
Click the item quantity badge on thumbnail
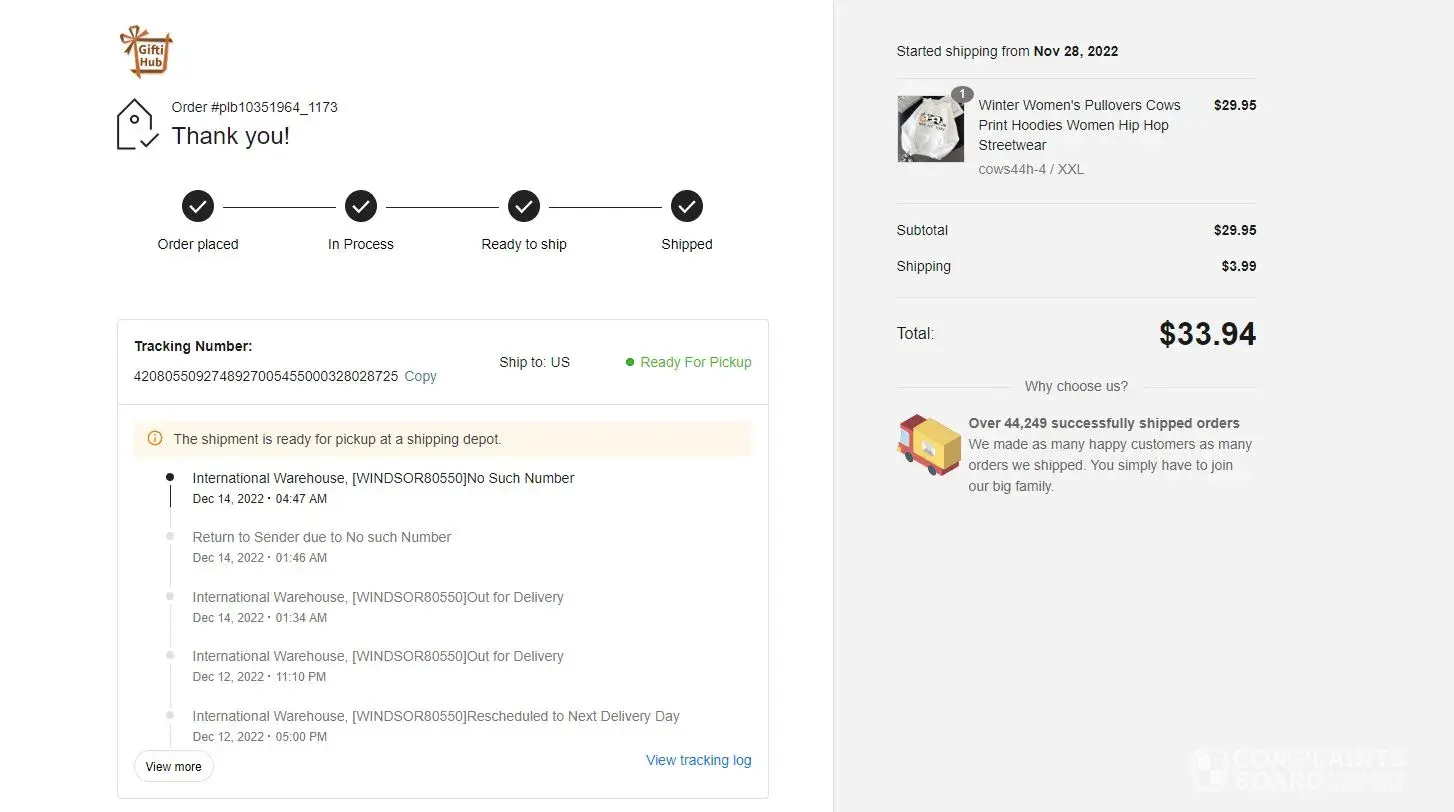pos(962,95)
